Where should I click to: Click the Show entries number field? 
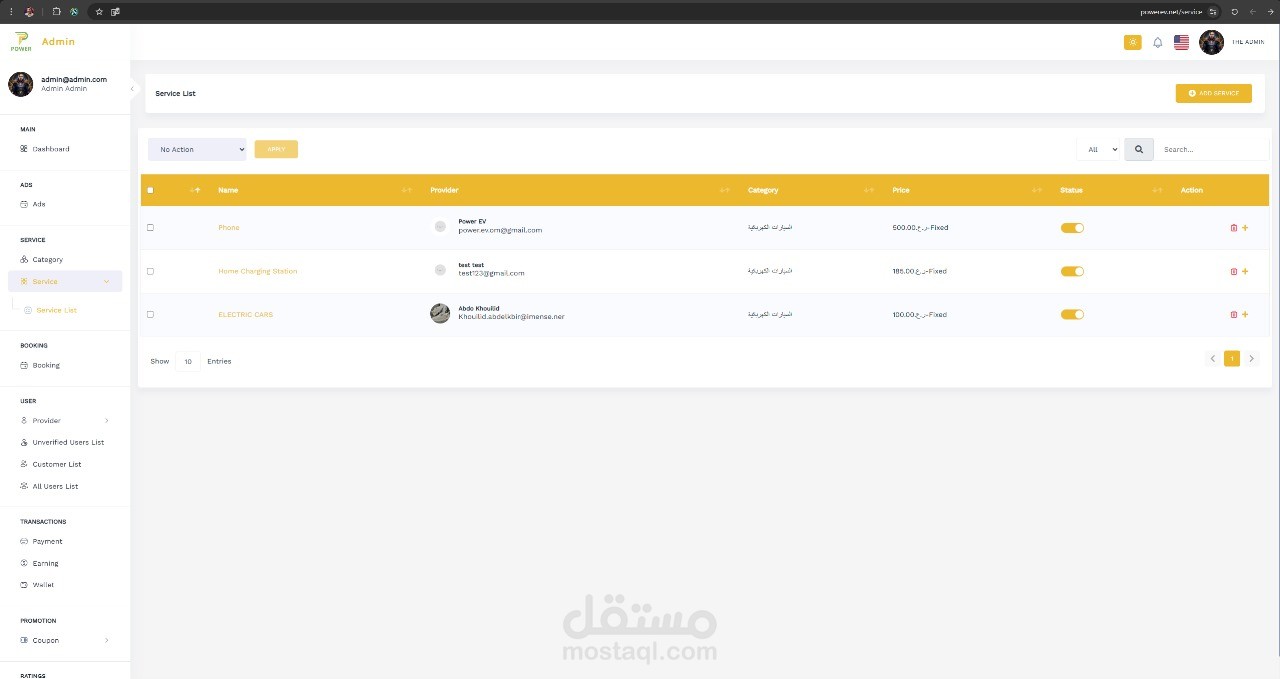[x=188, y=361]
